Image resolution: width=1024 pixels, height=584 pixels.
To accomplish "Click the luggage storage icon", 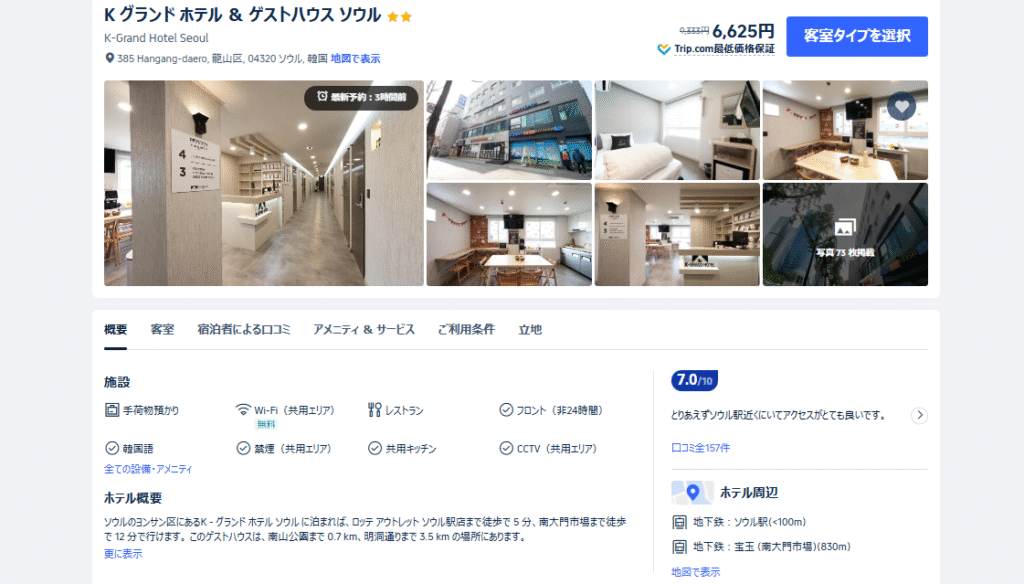I will [x=112, y=410].
